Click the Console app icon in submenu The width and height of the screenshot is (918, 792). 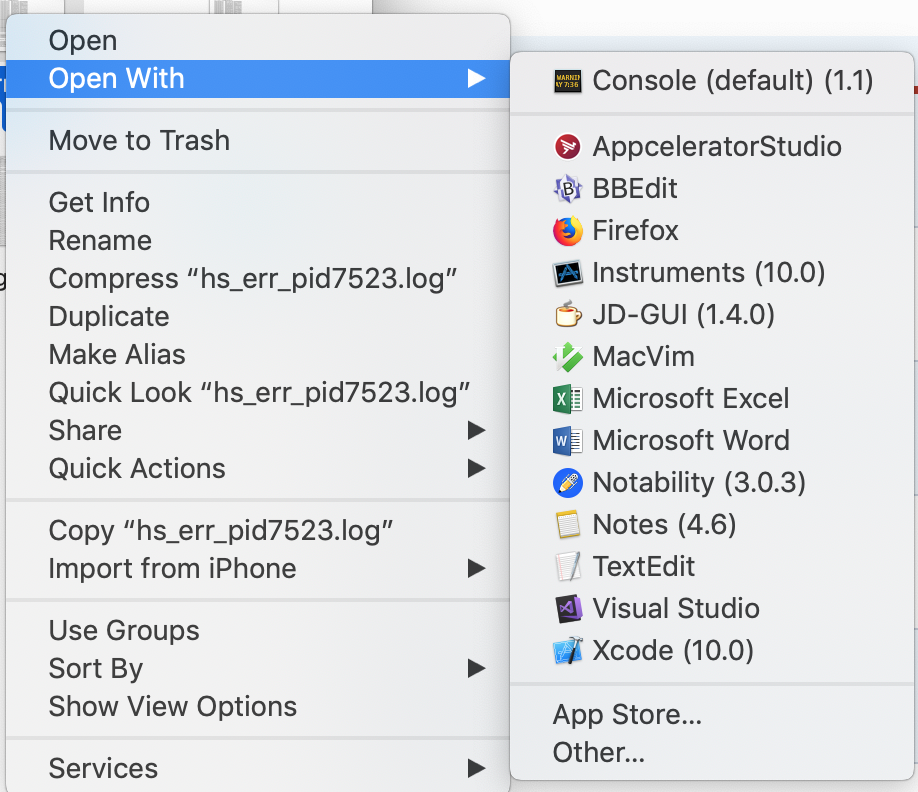tap(567, 81)
